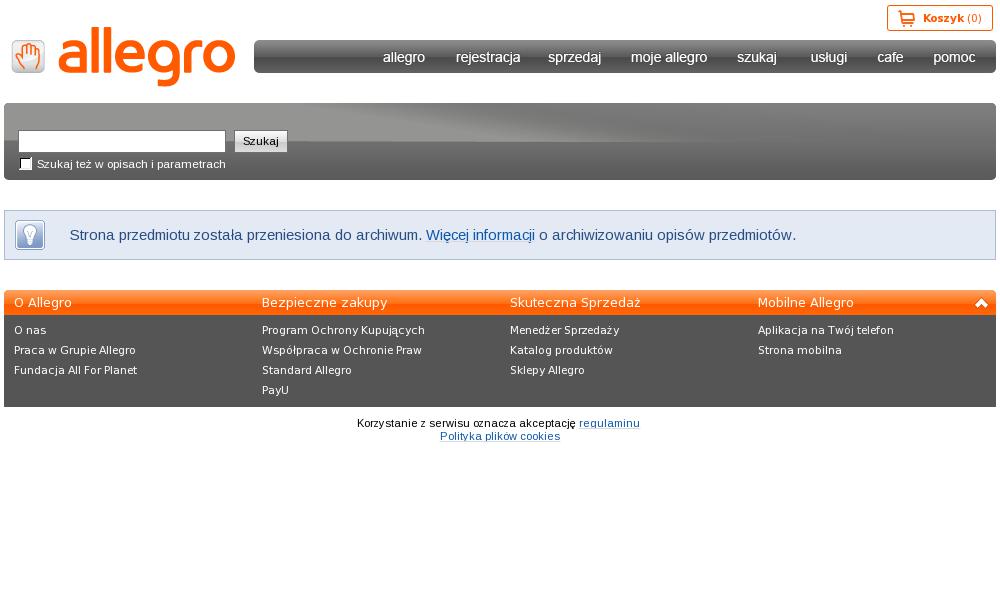Visit the Sklepy Allegro link

547,370
